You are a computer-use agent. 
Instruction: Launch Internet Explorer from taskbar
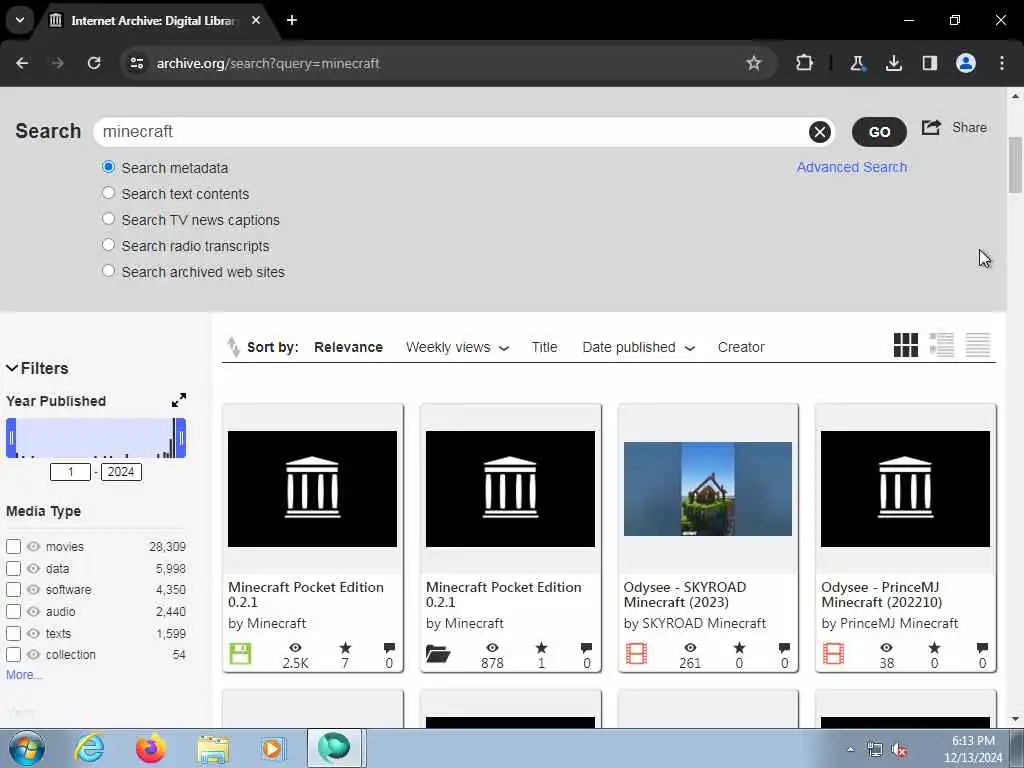coord(89,748)
